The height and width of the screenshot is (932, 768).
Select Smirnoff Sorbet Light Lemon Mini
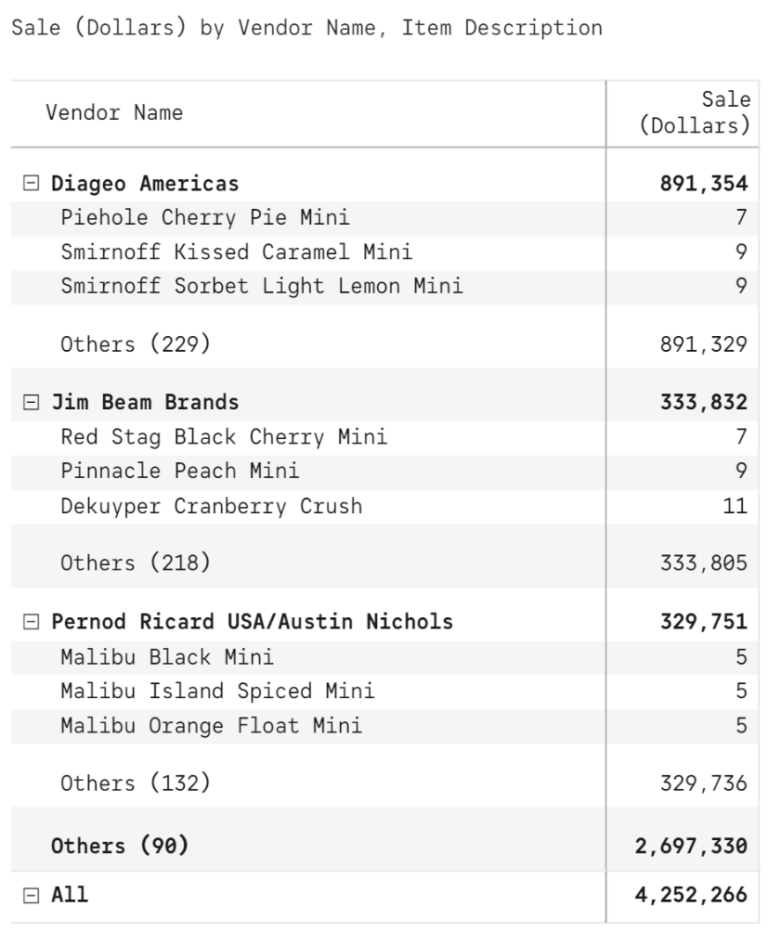click(261, 286)
